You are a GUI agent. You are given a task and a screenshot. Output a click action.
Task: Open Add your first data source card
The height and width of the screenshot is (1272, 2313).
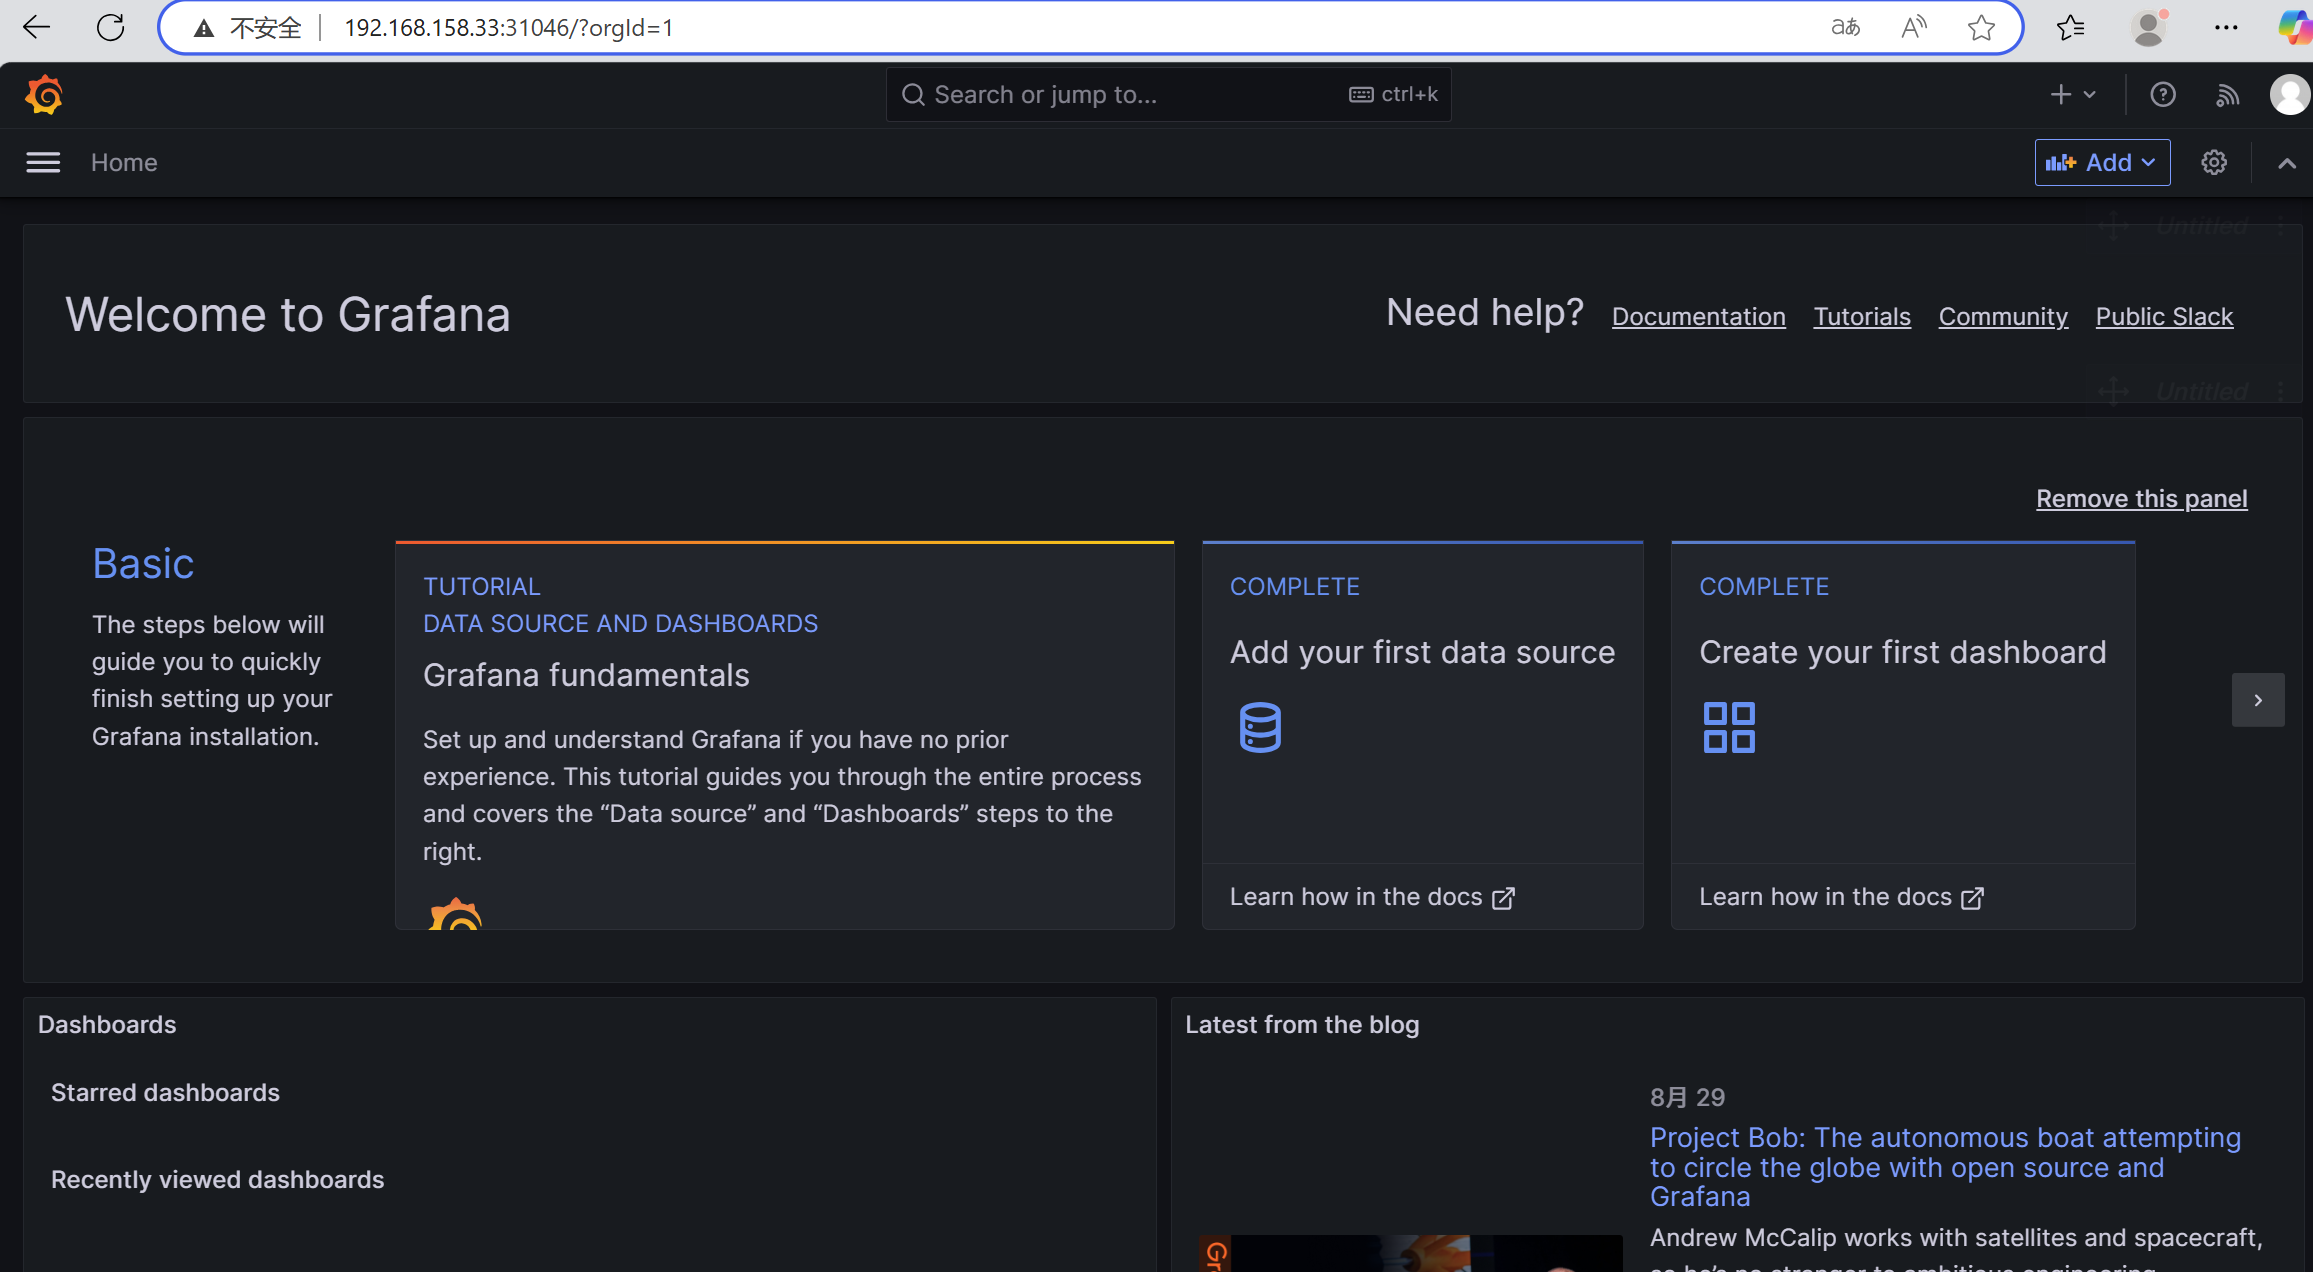click(1422, 735)
